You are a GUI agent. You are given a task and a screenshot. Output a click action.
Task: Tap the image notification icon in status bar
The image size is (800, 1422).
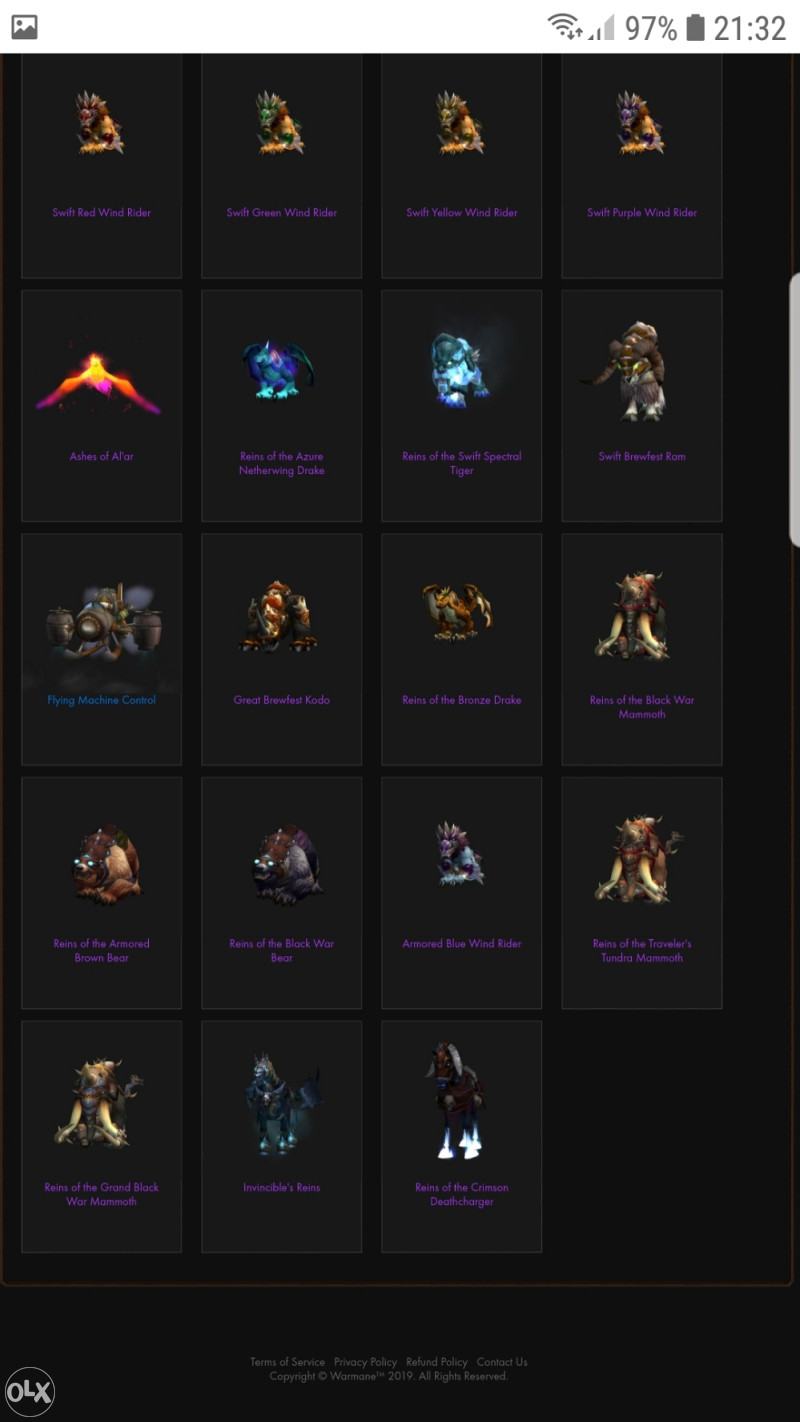point(24,27)
